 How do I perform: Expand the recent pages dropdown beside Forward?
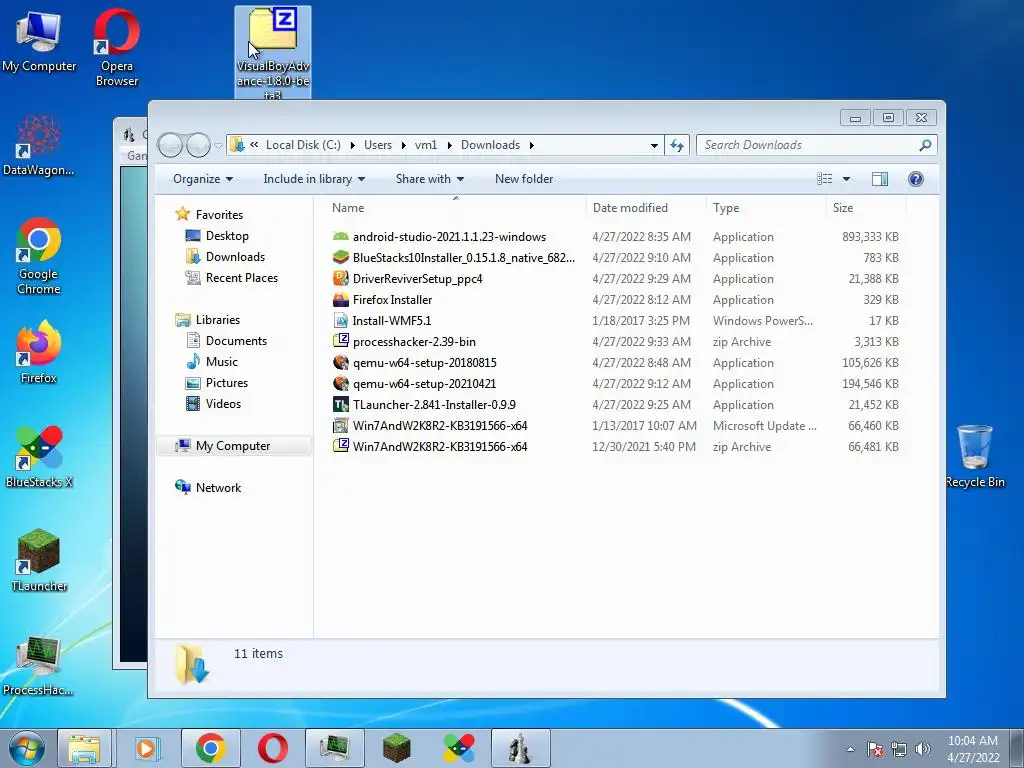(219, 145)
